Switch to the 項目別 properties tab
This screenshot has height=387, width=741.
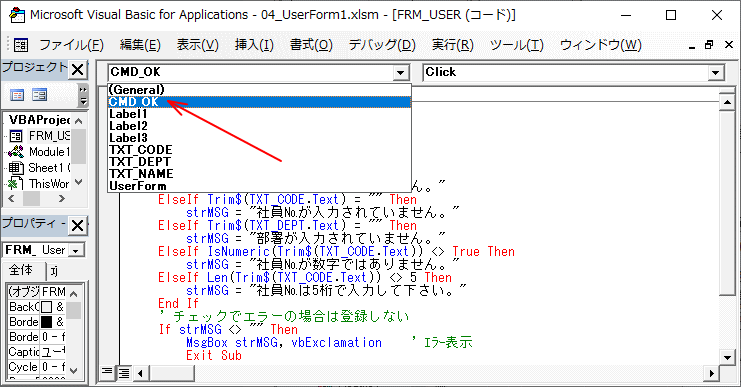tap(55, 271)
